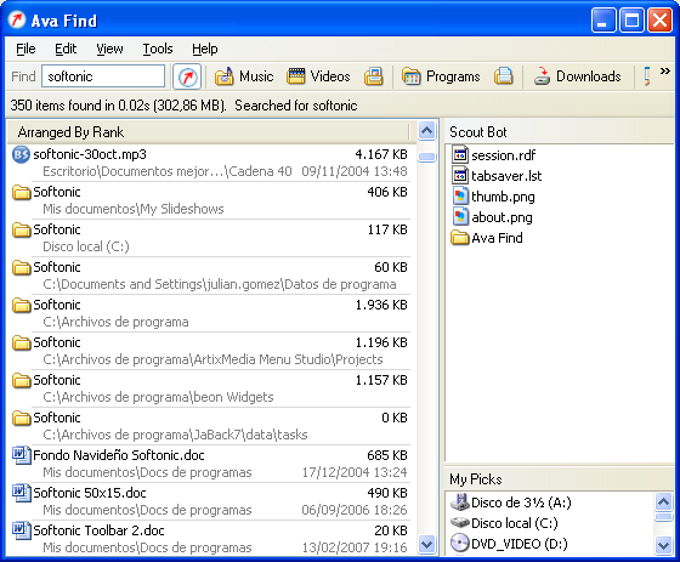Click the Find search input field

tap(103, 76)
